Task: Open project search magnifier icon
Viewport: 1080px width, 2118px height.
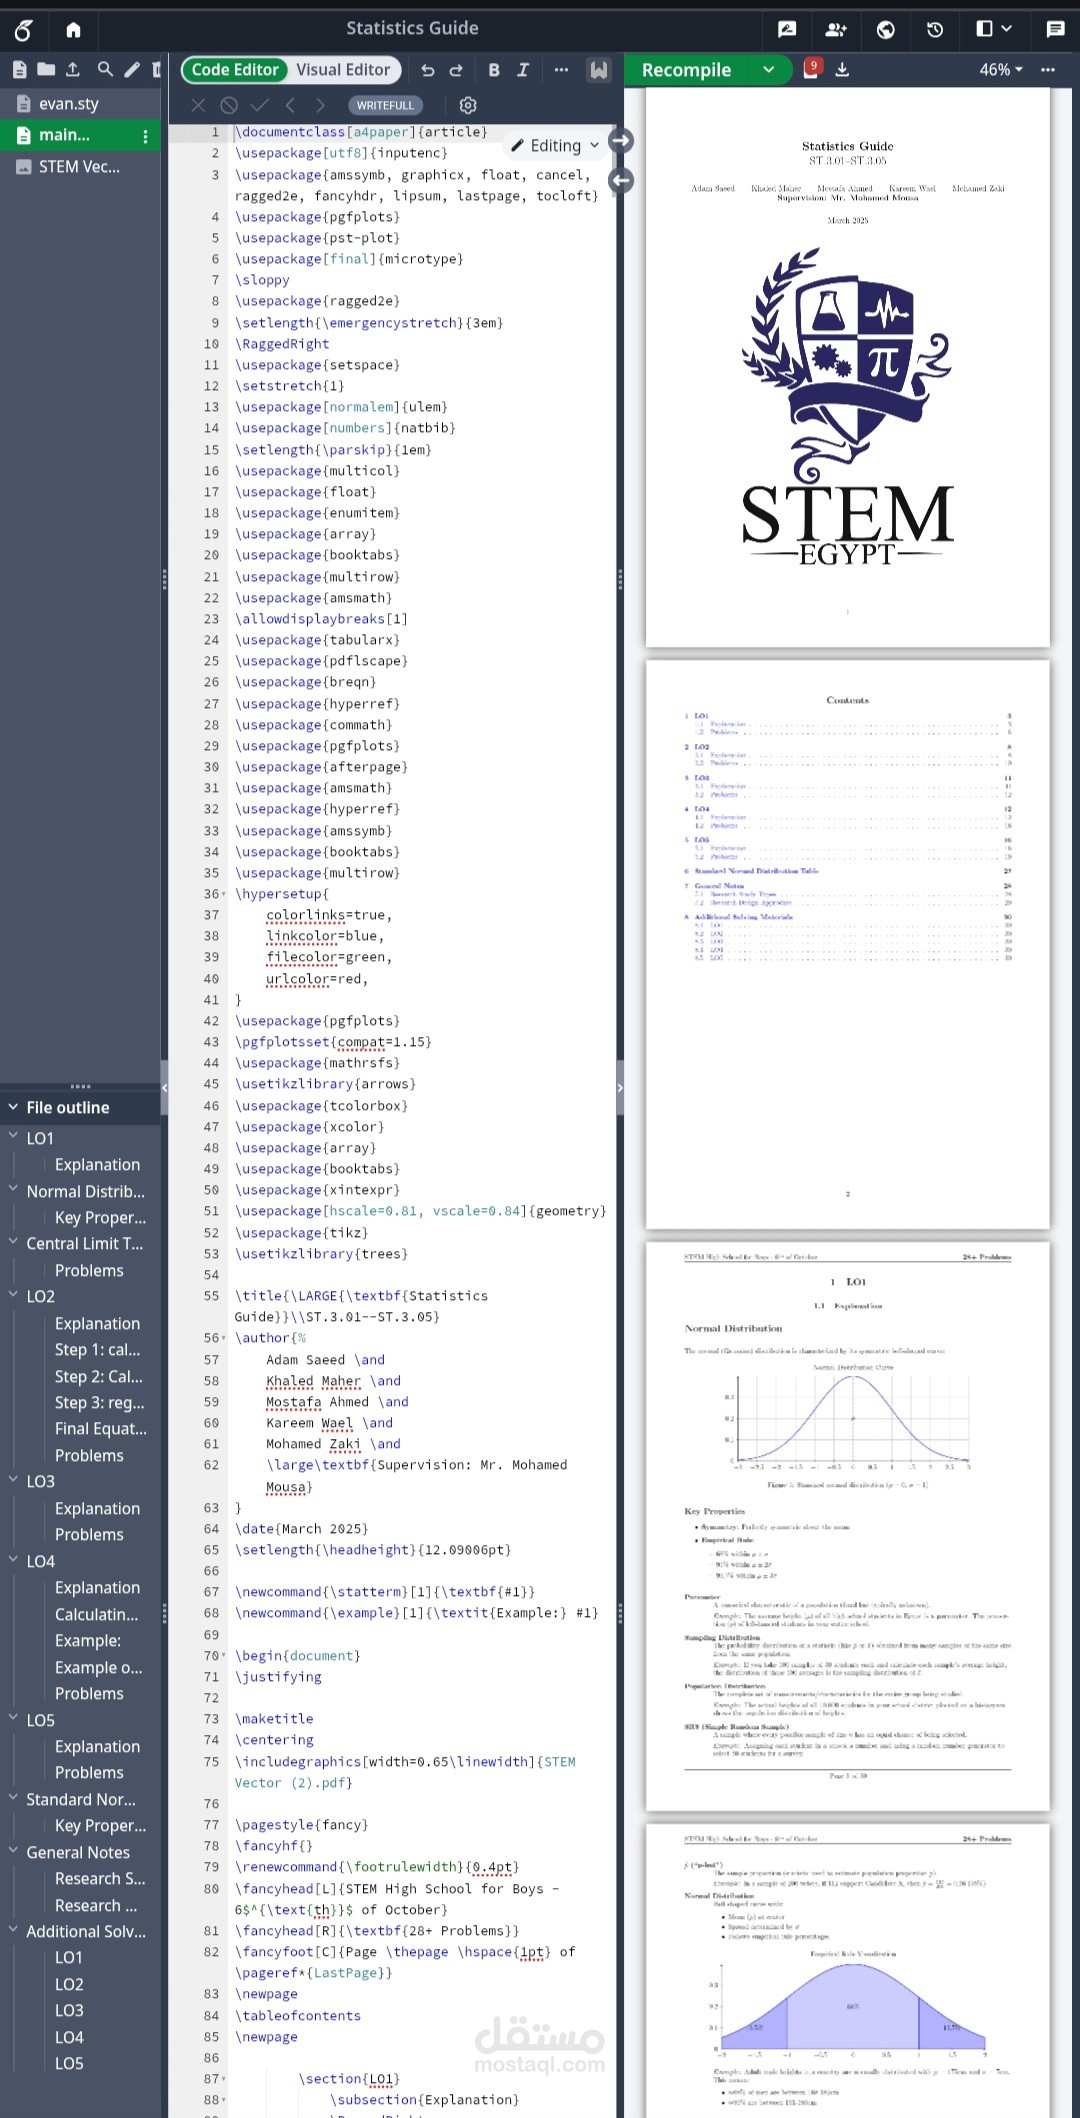Action: point(105,69)
